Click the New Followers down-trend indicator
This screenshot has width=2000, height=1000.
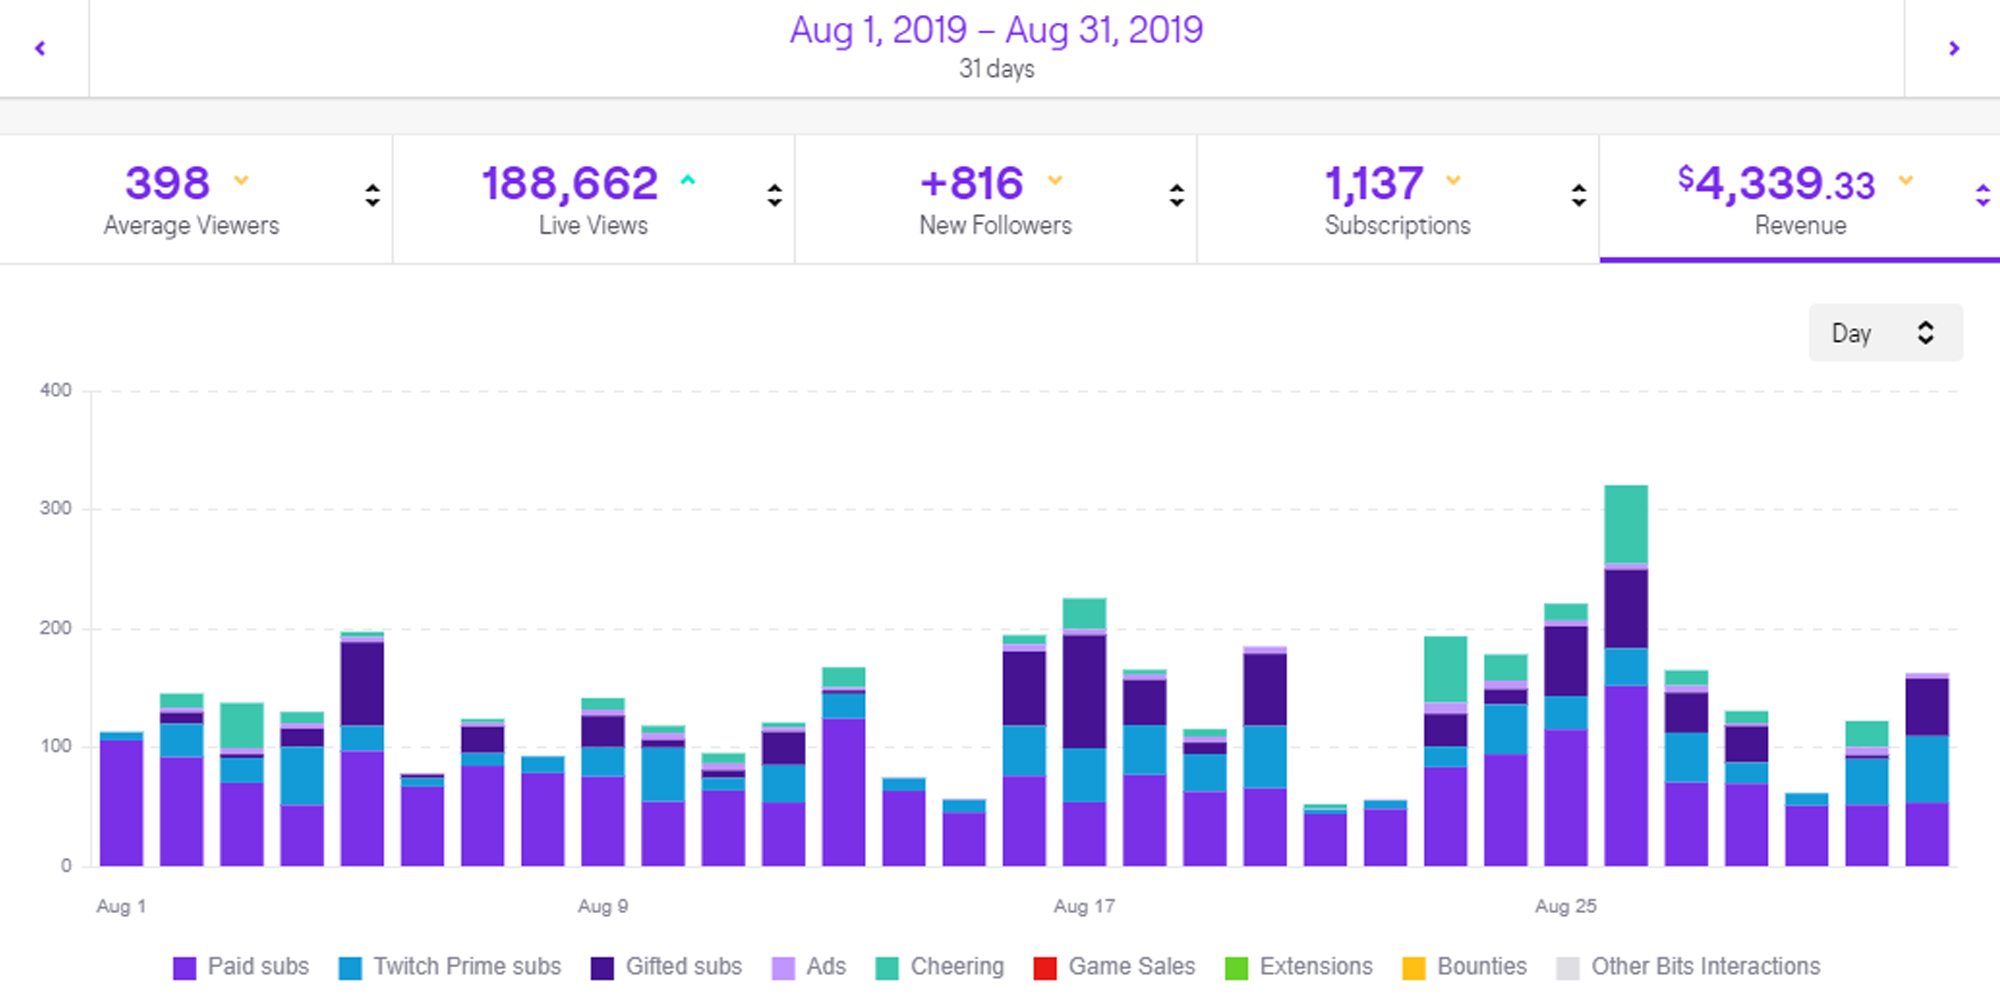1055,180
